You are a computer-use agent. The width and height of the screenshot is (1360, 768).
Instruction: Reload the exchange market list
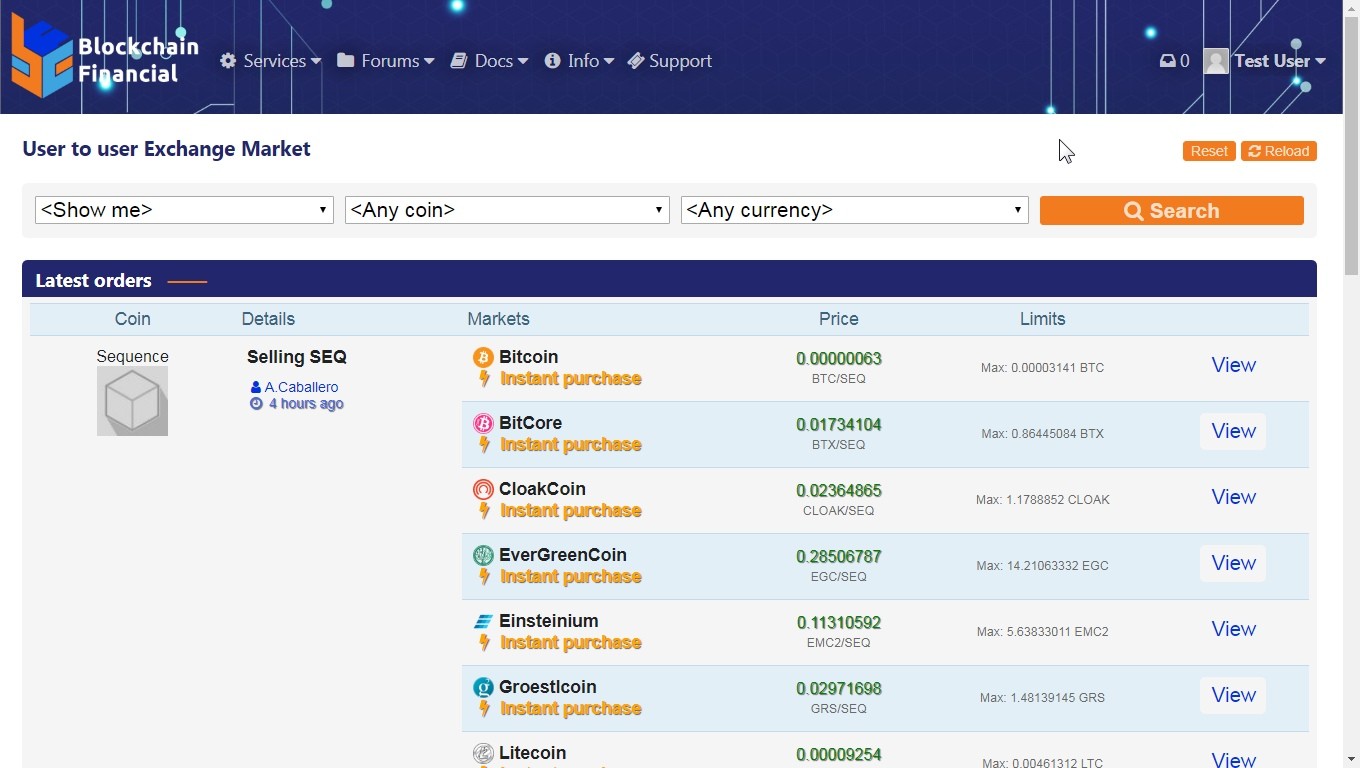[1278, 151]
